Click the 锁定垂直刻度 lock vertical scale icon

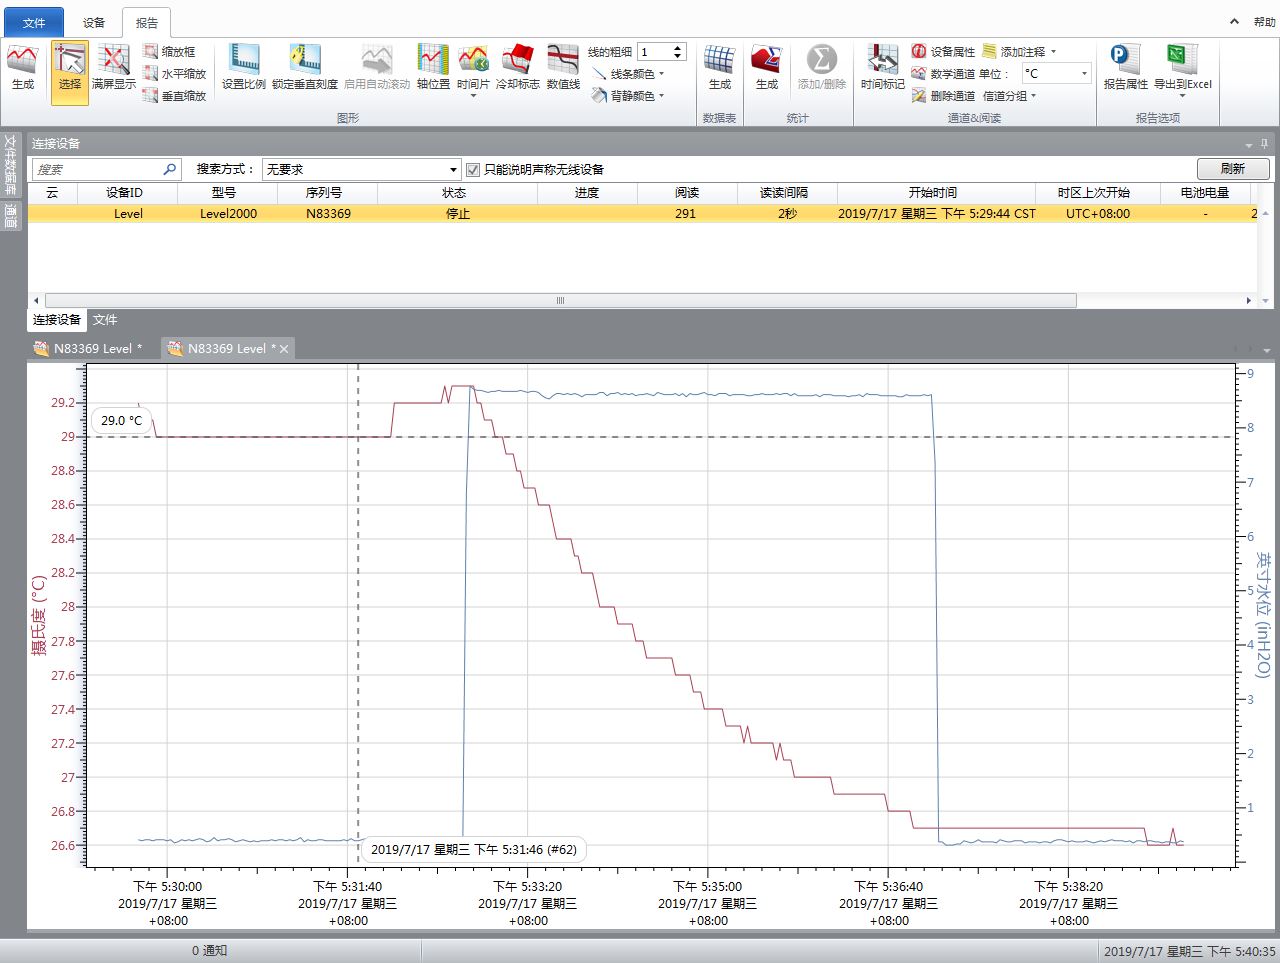(x=305, y=66)
